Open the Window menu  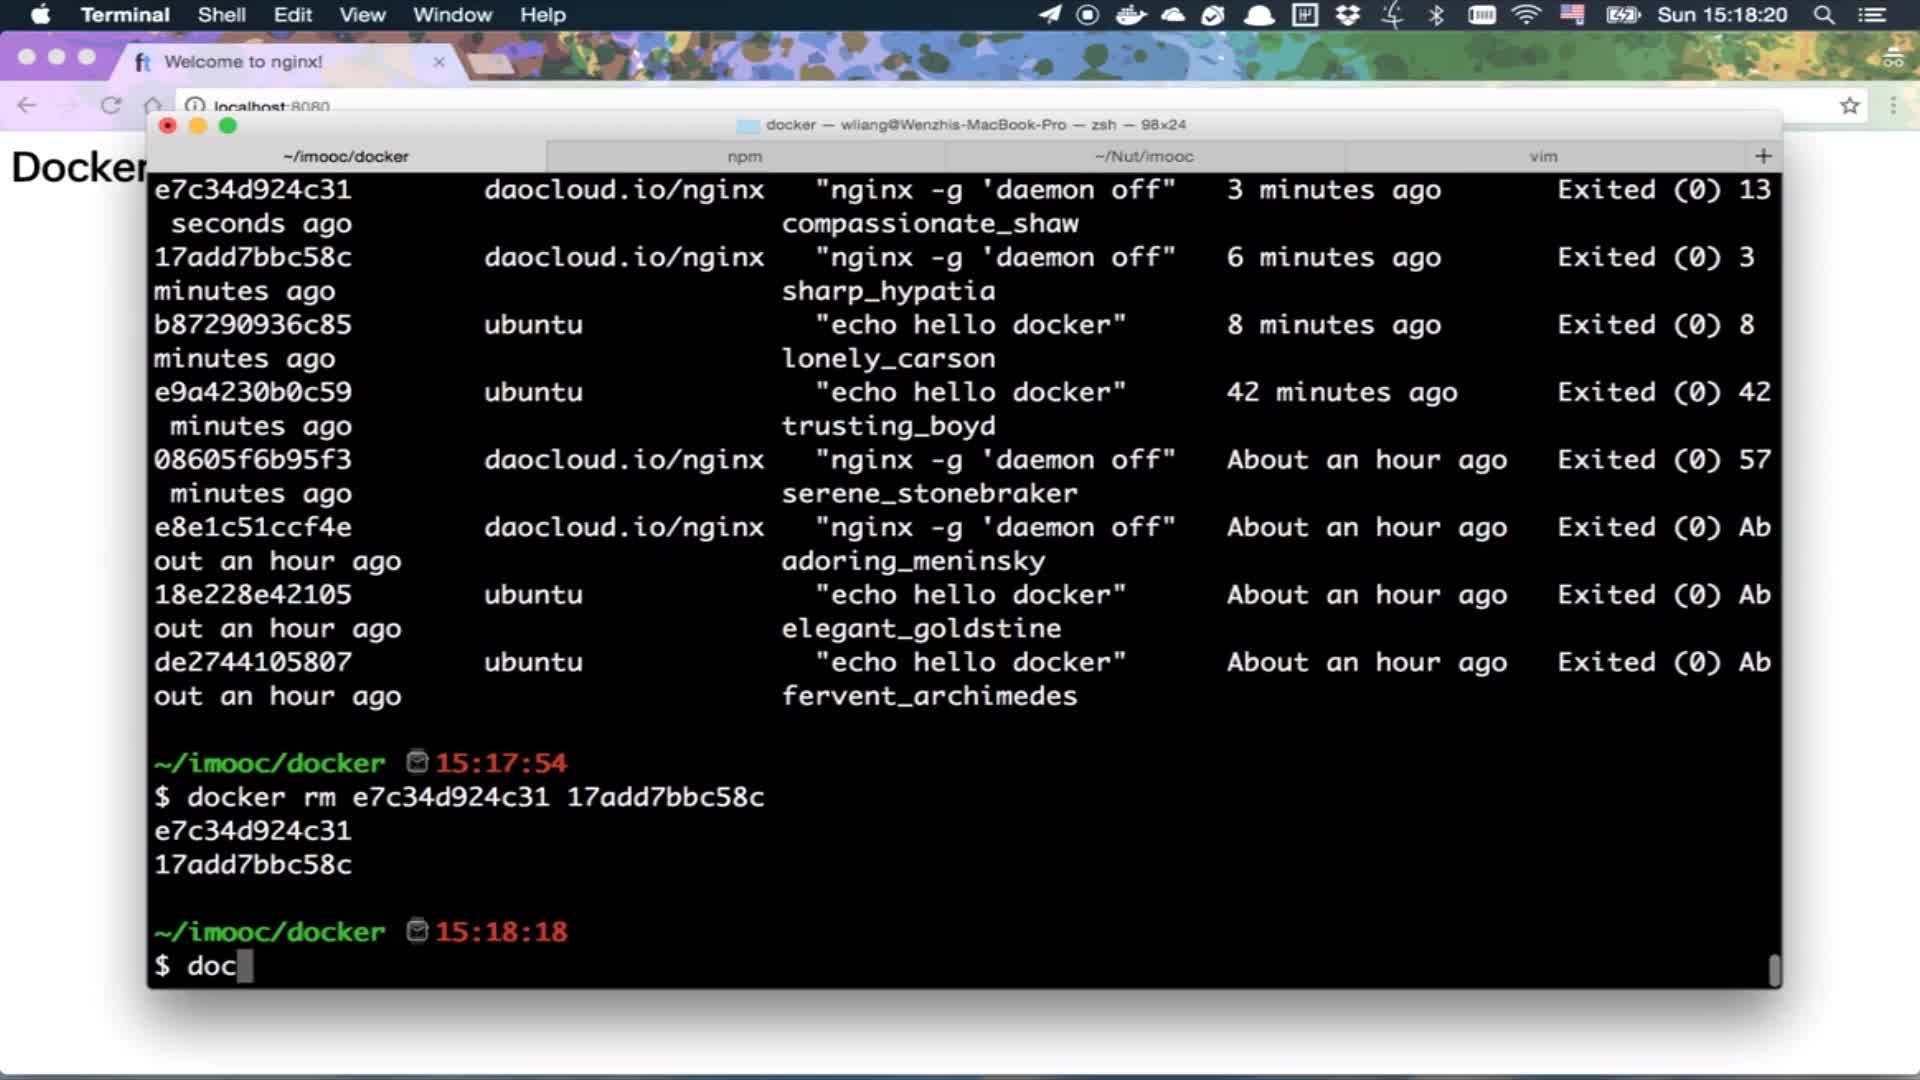click(452, 15)
